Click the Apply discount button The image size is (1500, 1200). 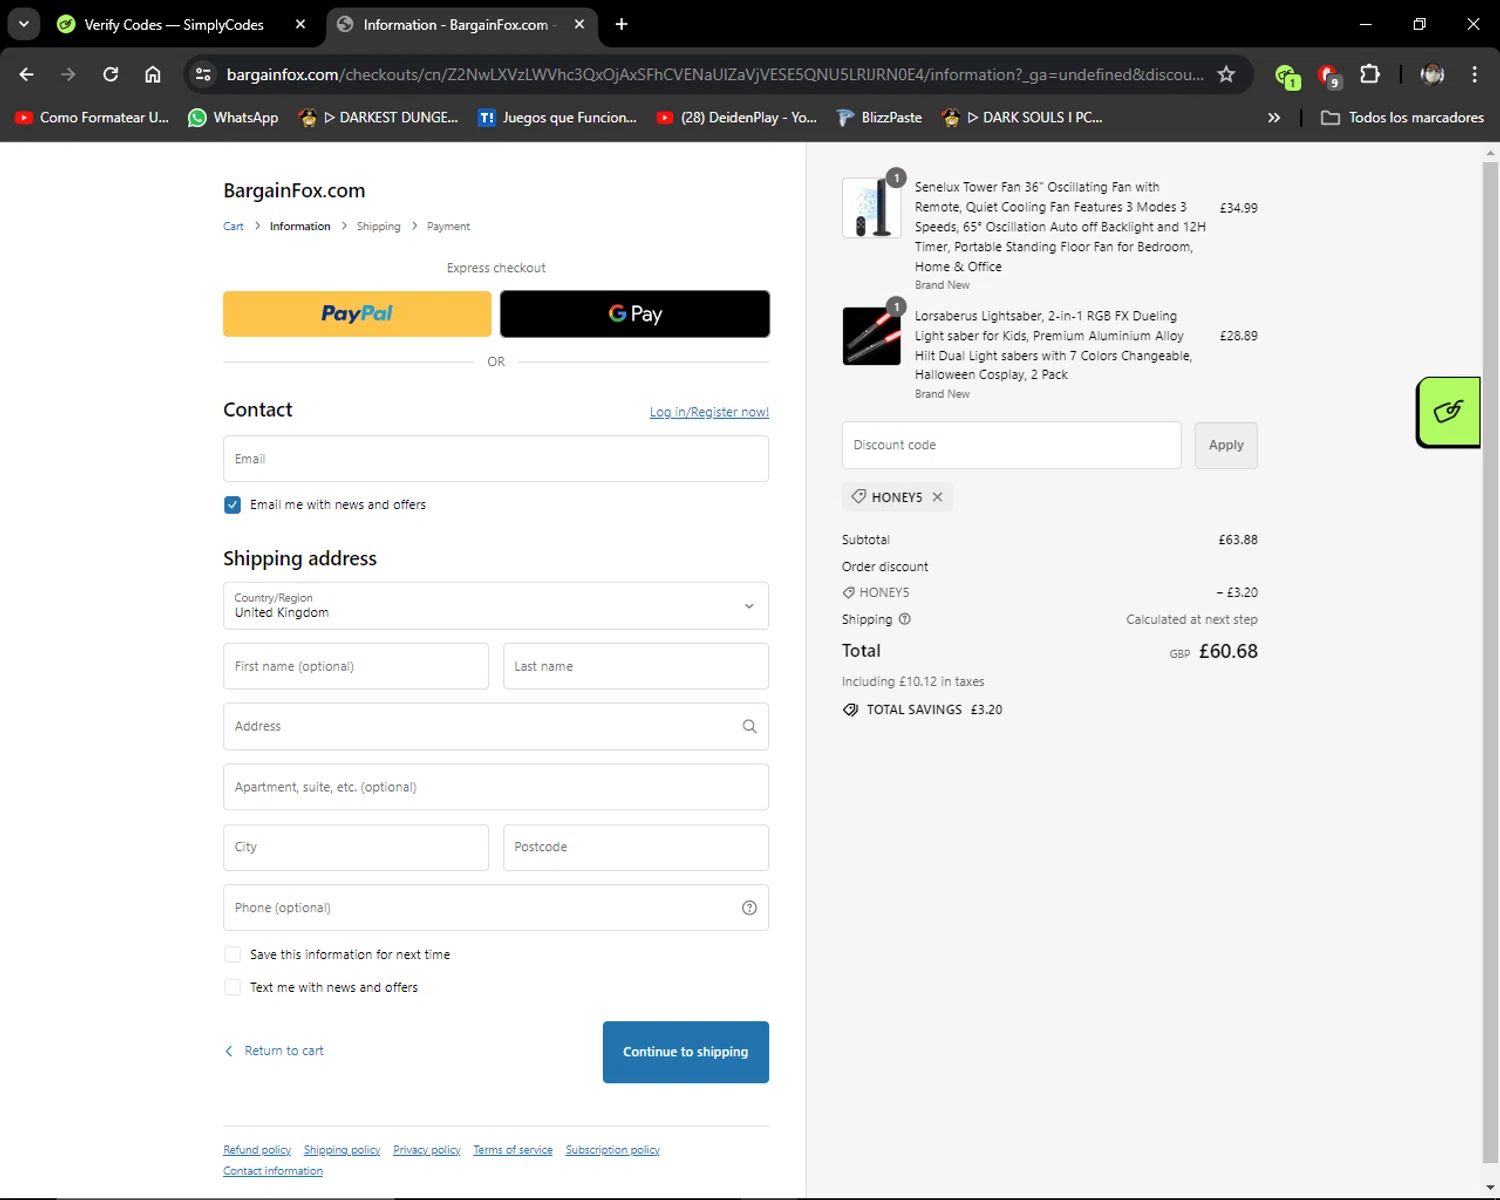pyautogui.click(x=1226, y=445)
